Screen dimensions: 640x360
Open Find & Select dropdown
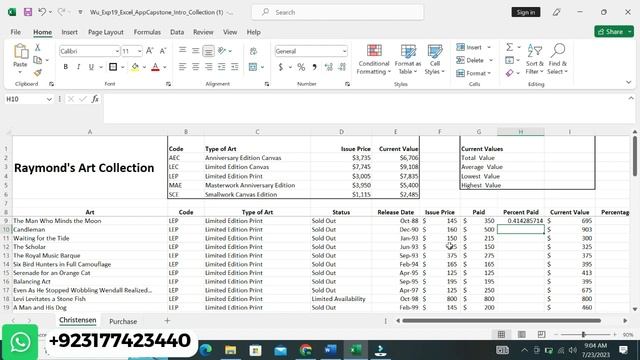558,60
